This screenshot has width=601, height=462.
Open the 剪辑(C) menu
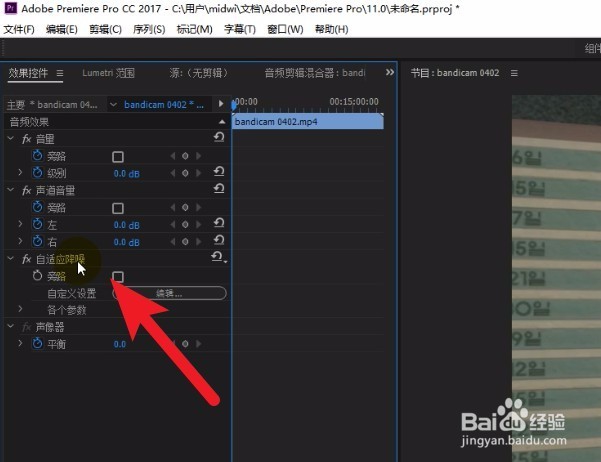click(x=105, y=30)
